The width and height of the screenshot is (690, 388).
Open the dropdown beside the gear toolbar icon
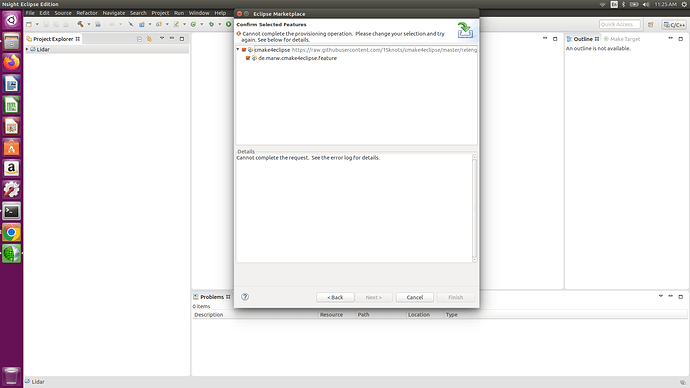(x=220, y=24)
